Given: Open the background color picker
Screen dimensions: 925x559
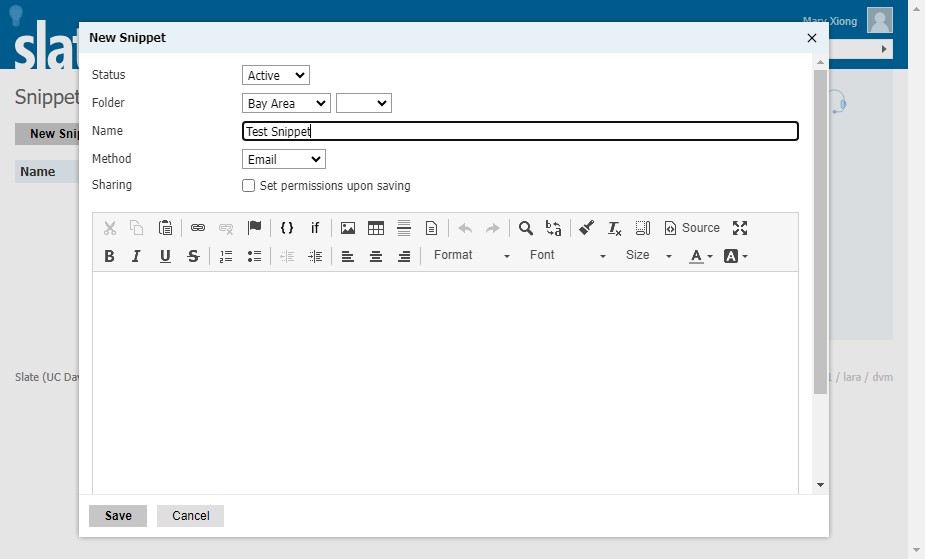Looking at the screenshot, I should click(x=736, y=256).
